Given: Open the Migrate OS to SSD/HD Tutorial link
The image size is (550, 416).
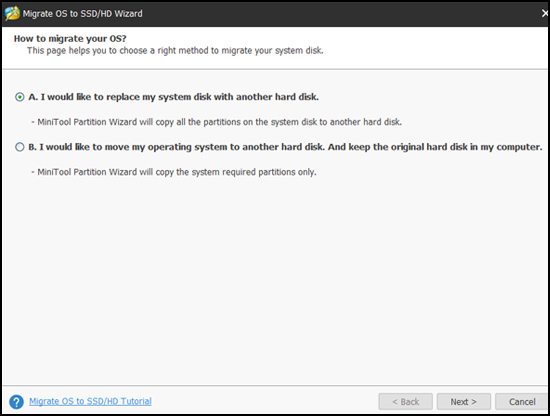Looking at the screenshot, I should point(90,401).
